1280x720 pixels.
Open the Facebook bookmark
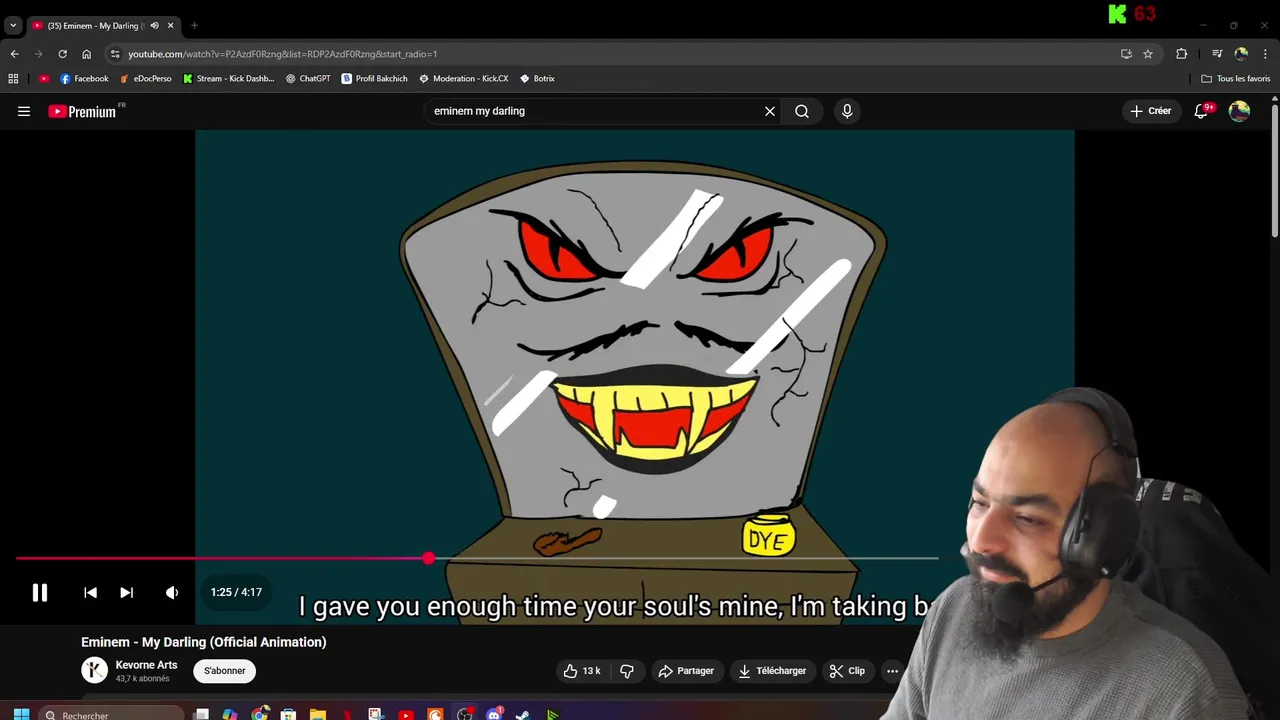pos(84,78)
